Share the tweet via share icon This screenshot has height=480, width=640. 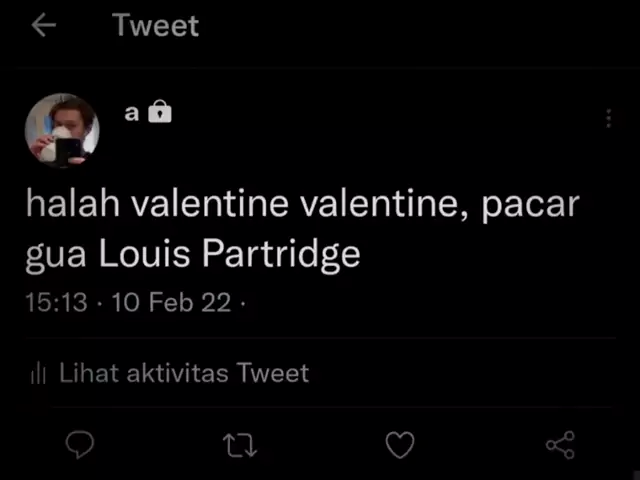[x=560, y=445]
